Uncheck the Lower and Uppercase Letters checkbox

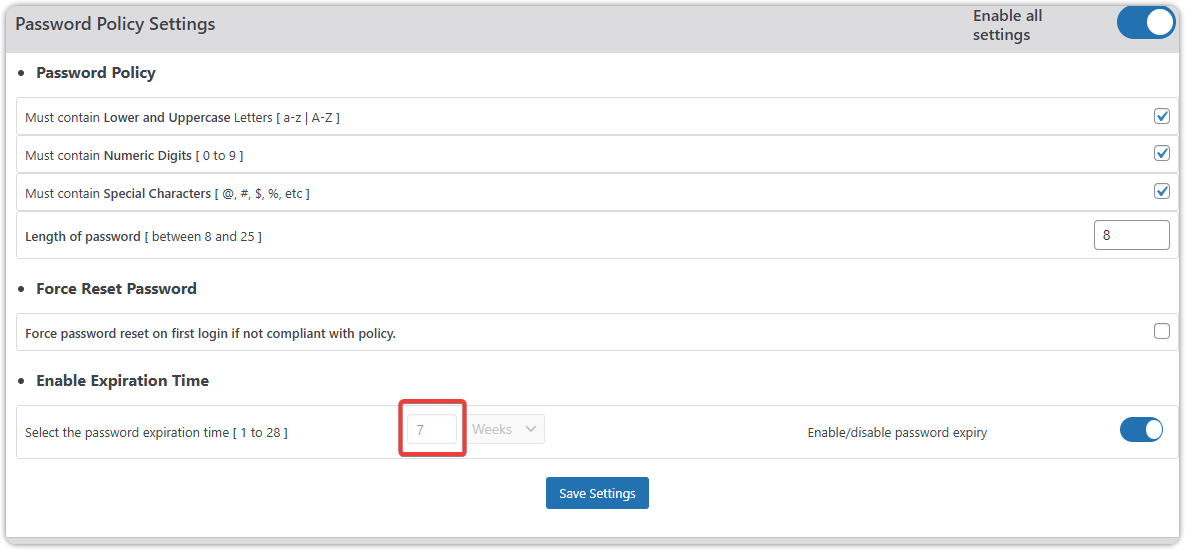pyautogui.click(x=1162, y=116)
